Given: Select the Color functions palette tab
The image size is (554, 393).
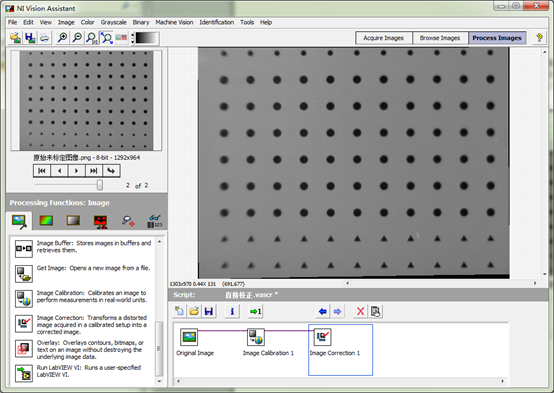Looking at the screenshot, I should click(x=46, y=221).
